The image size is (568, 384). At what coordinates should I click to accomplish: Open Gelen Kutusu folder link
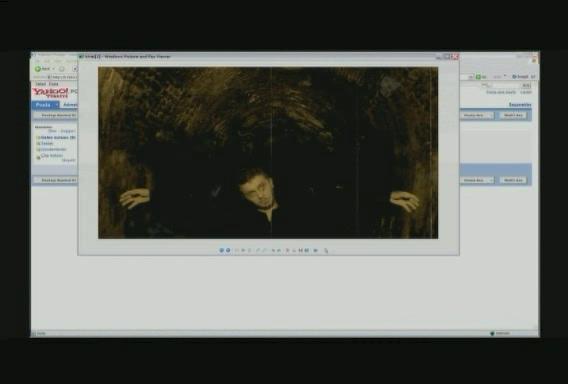pyautogui.click(x=58, y=137)
